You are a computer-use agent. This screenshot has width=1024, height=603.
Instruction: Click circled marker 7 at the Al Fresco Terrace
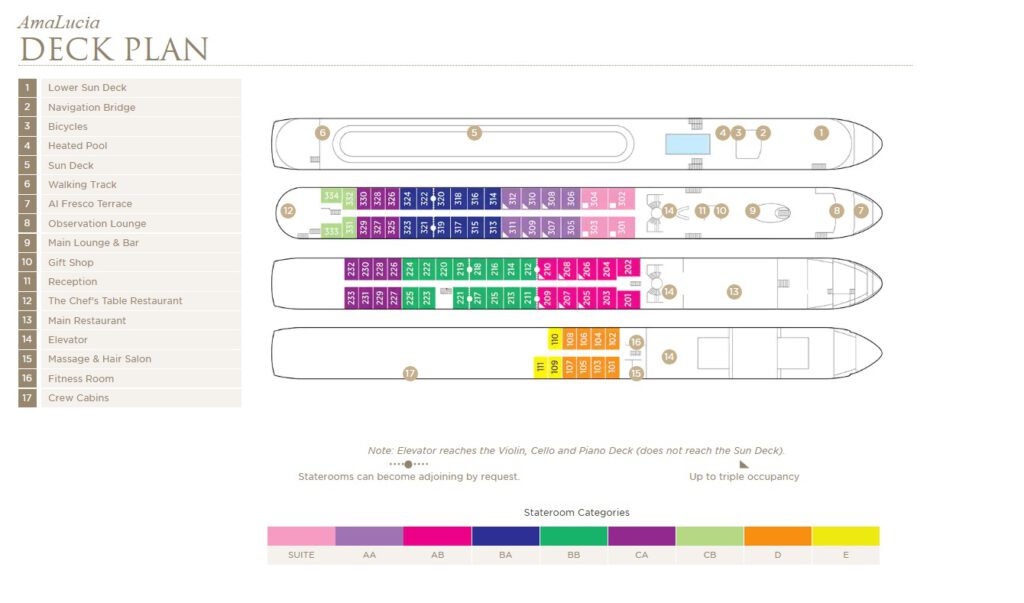click(x=861, y=210)
